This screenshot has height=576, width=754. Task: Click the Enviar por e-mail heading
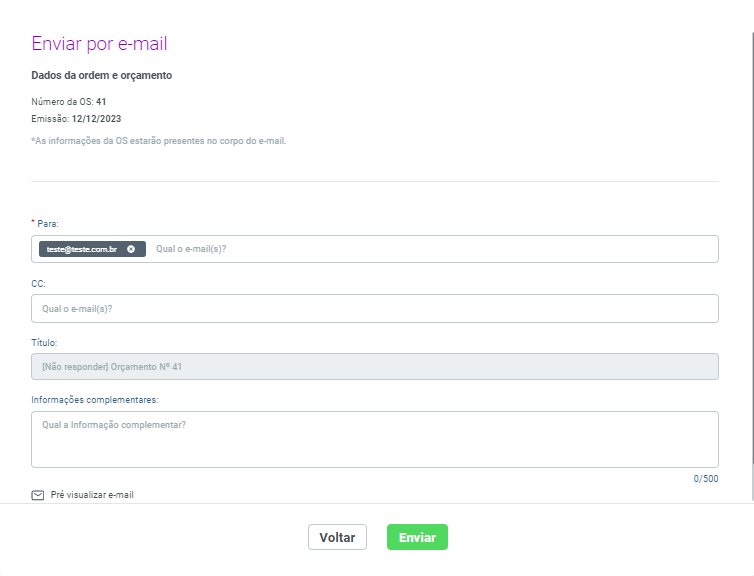(x=100, y=43)
